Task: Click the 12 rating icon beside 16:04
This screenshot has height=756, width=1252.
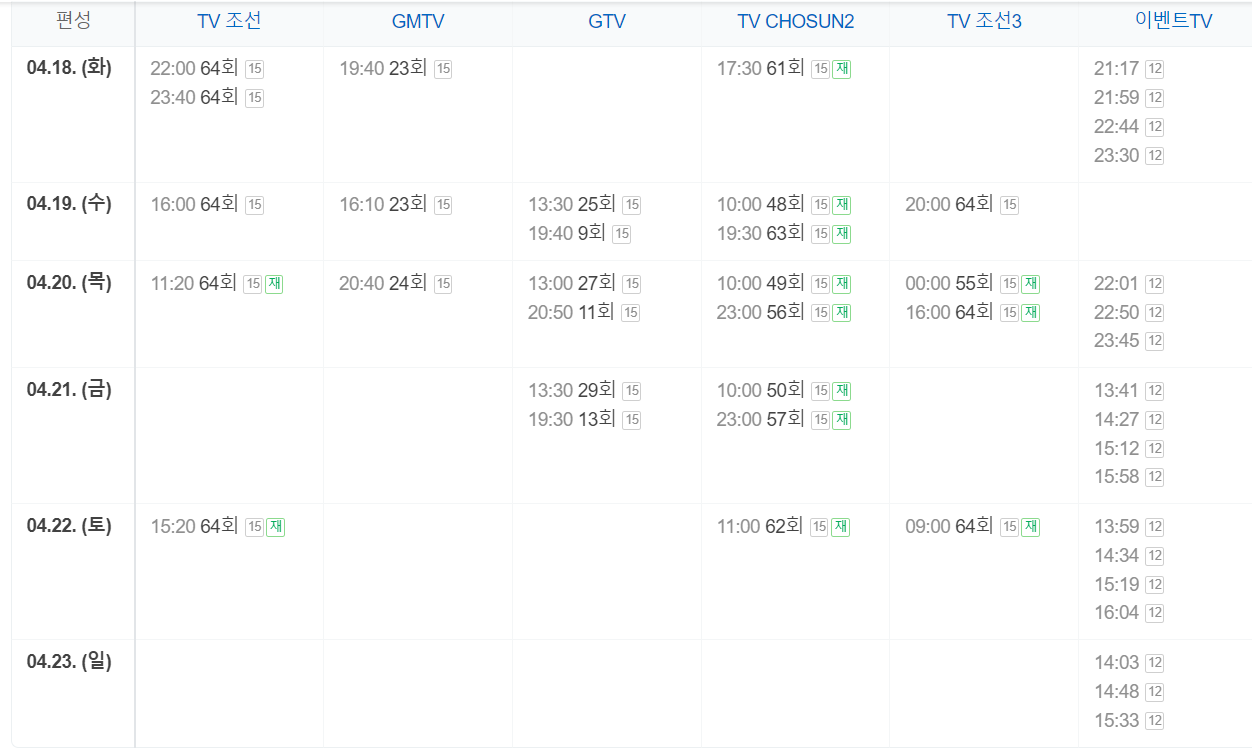Action: point(1154,613)
